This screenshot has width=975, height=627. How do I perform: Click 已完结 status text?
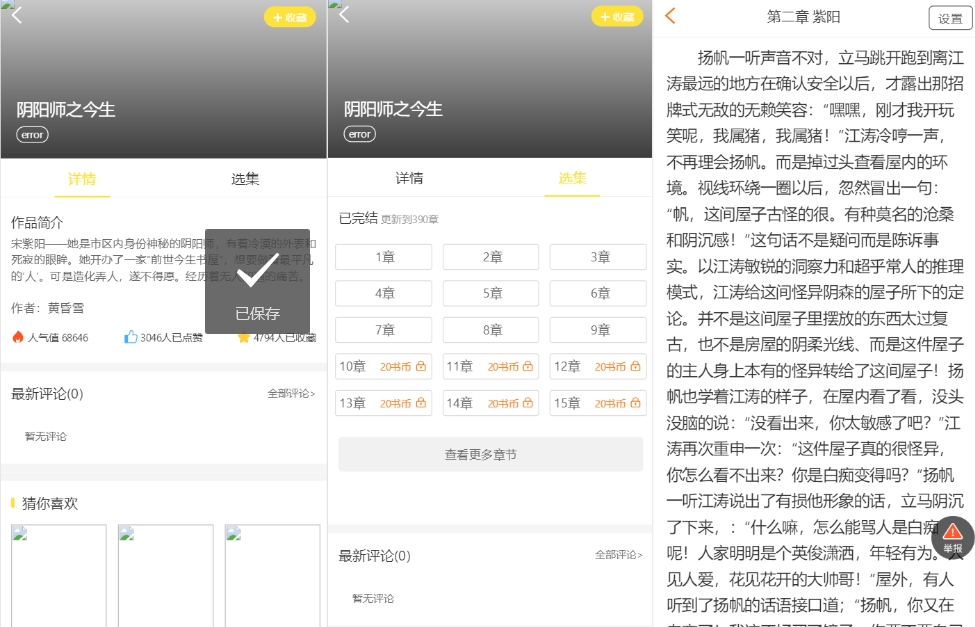coord(358,218)
